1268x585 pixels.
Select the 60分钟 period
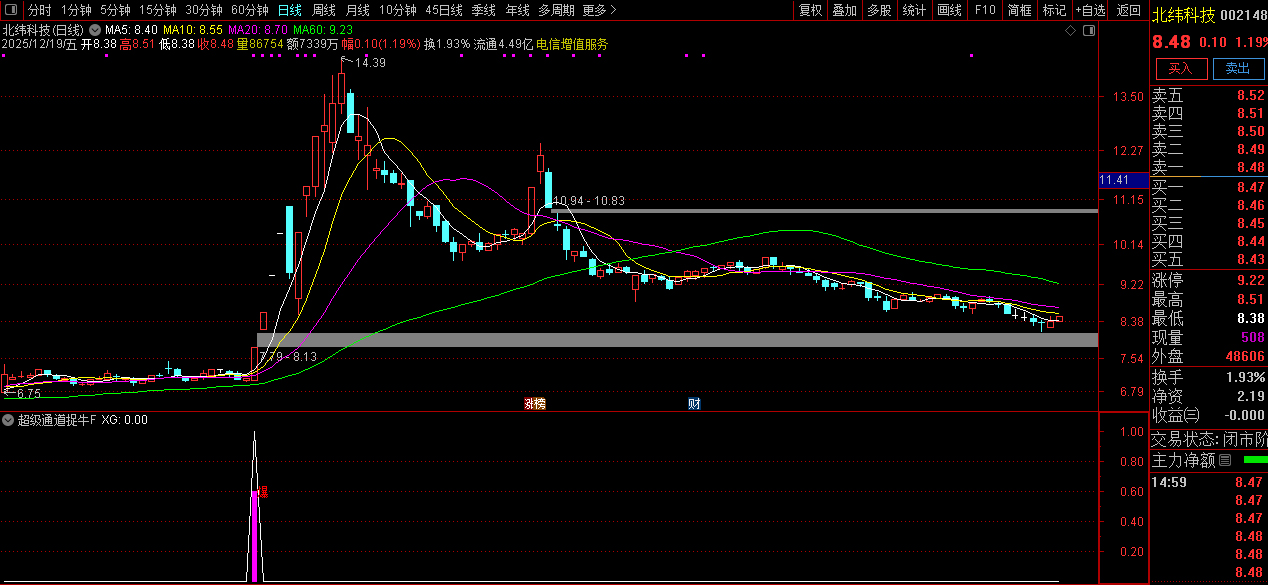250,10
